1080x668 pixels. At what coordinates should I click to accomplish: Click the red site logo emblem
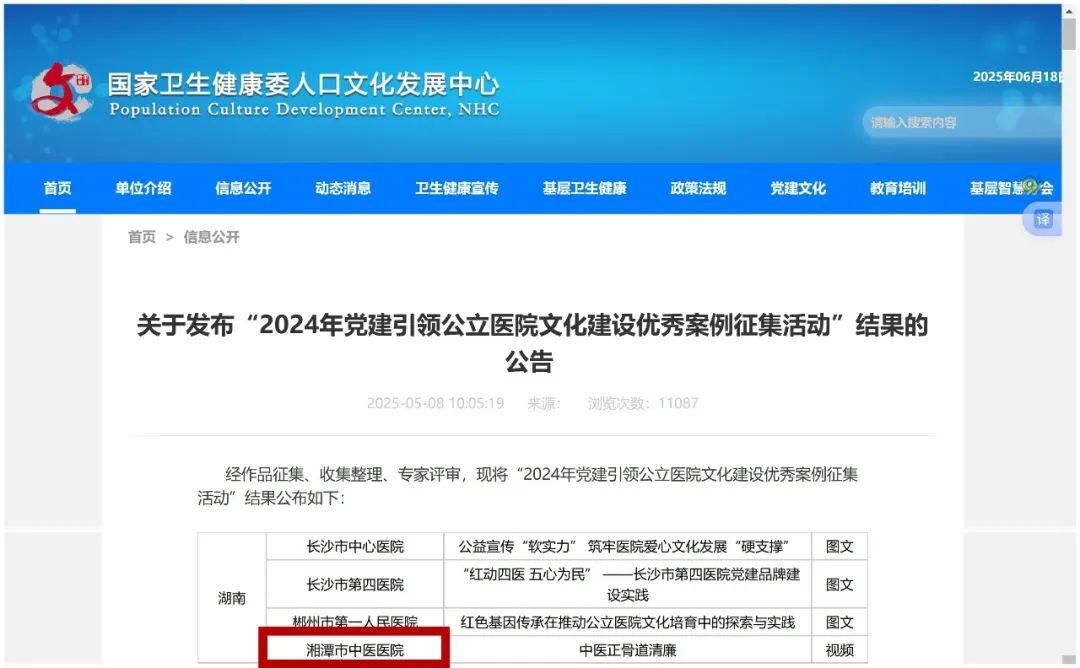[x=61, y=92]
